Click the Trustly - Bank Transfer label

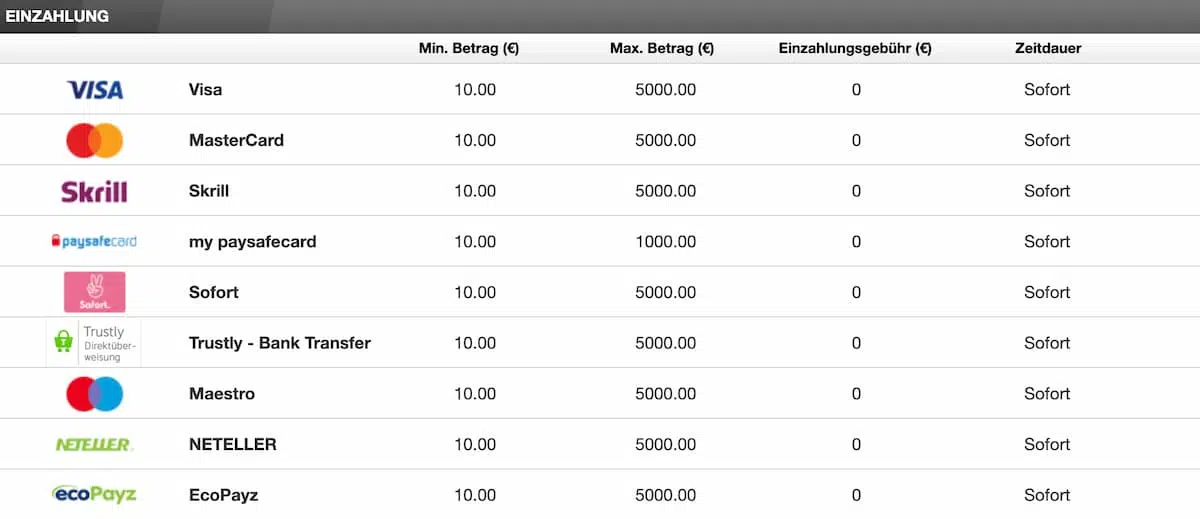[x=280, y=343]
